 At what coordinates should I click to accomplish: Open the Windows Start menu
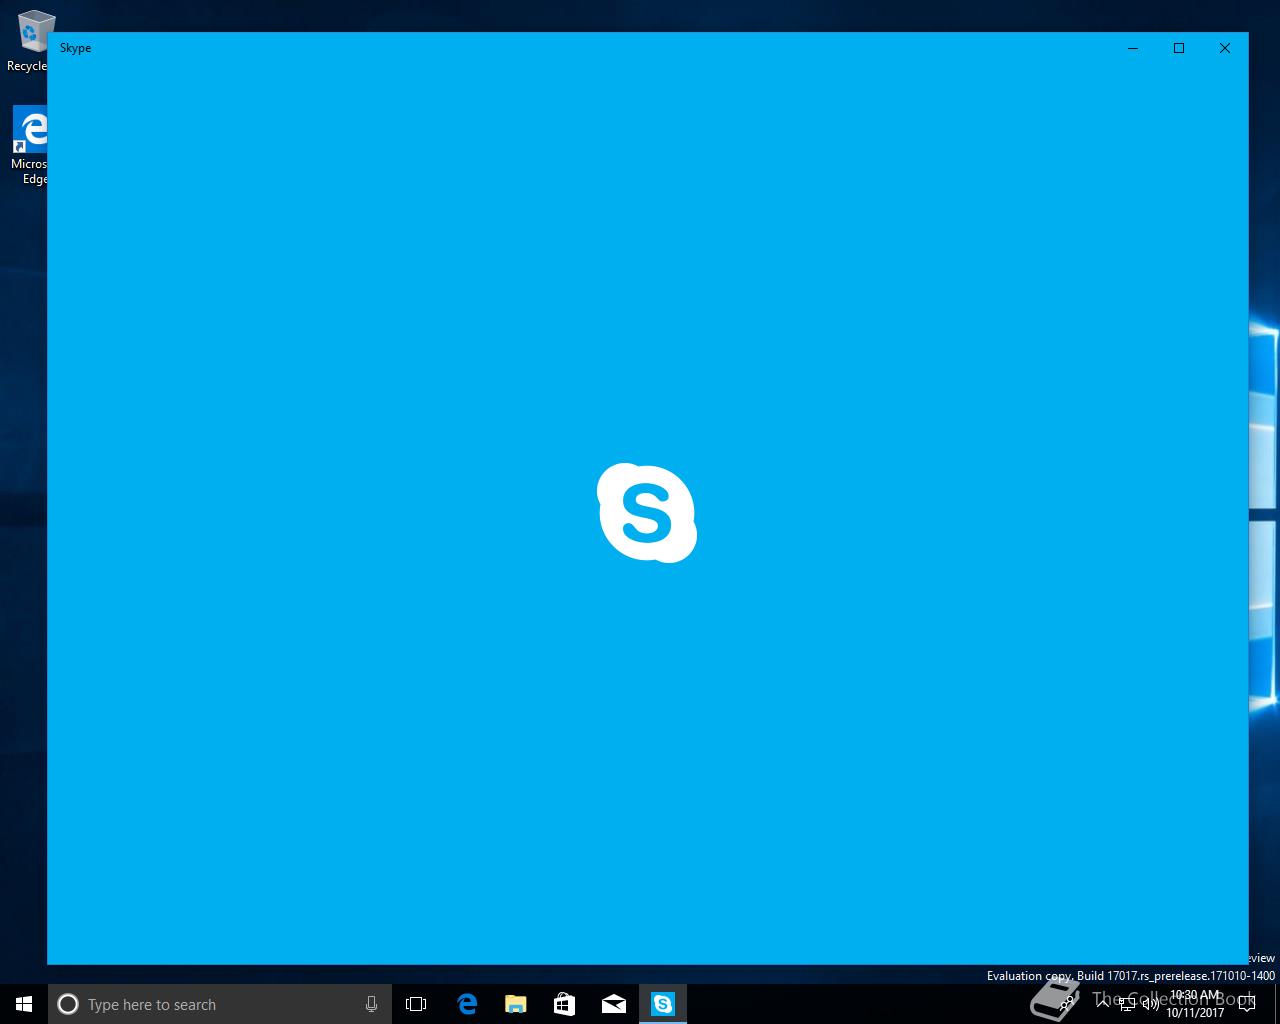coord(24,1004)
